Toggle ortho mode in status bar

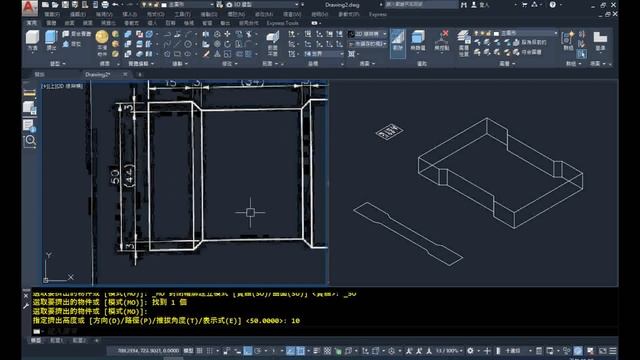click(248, 351)
